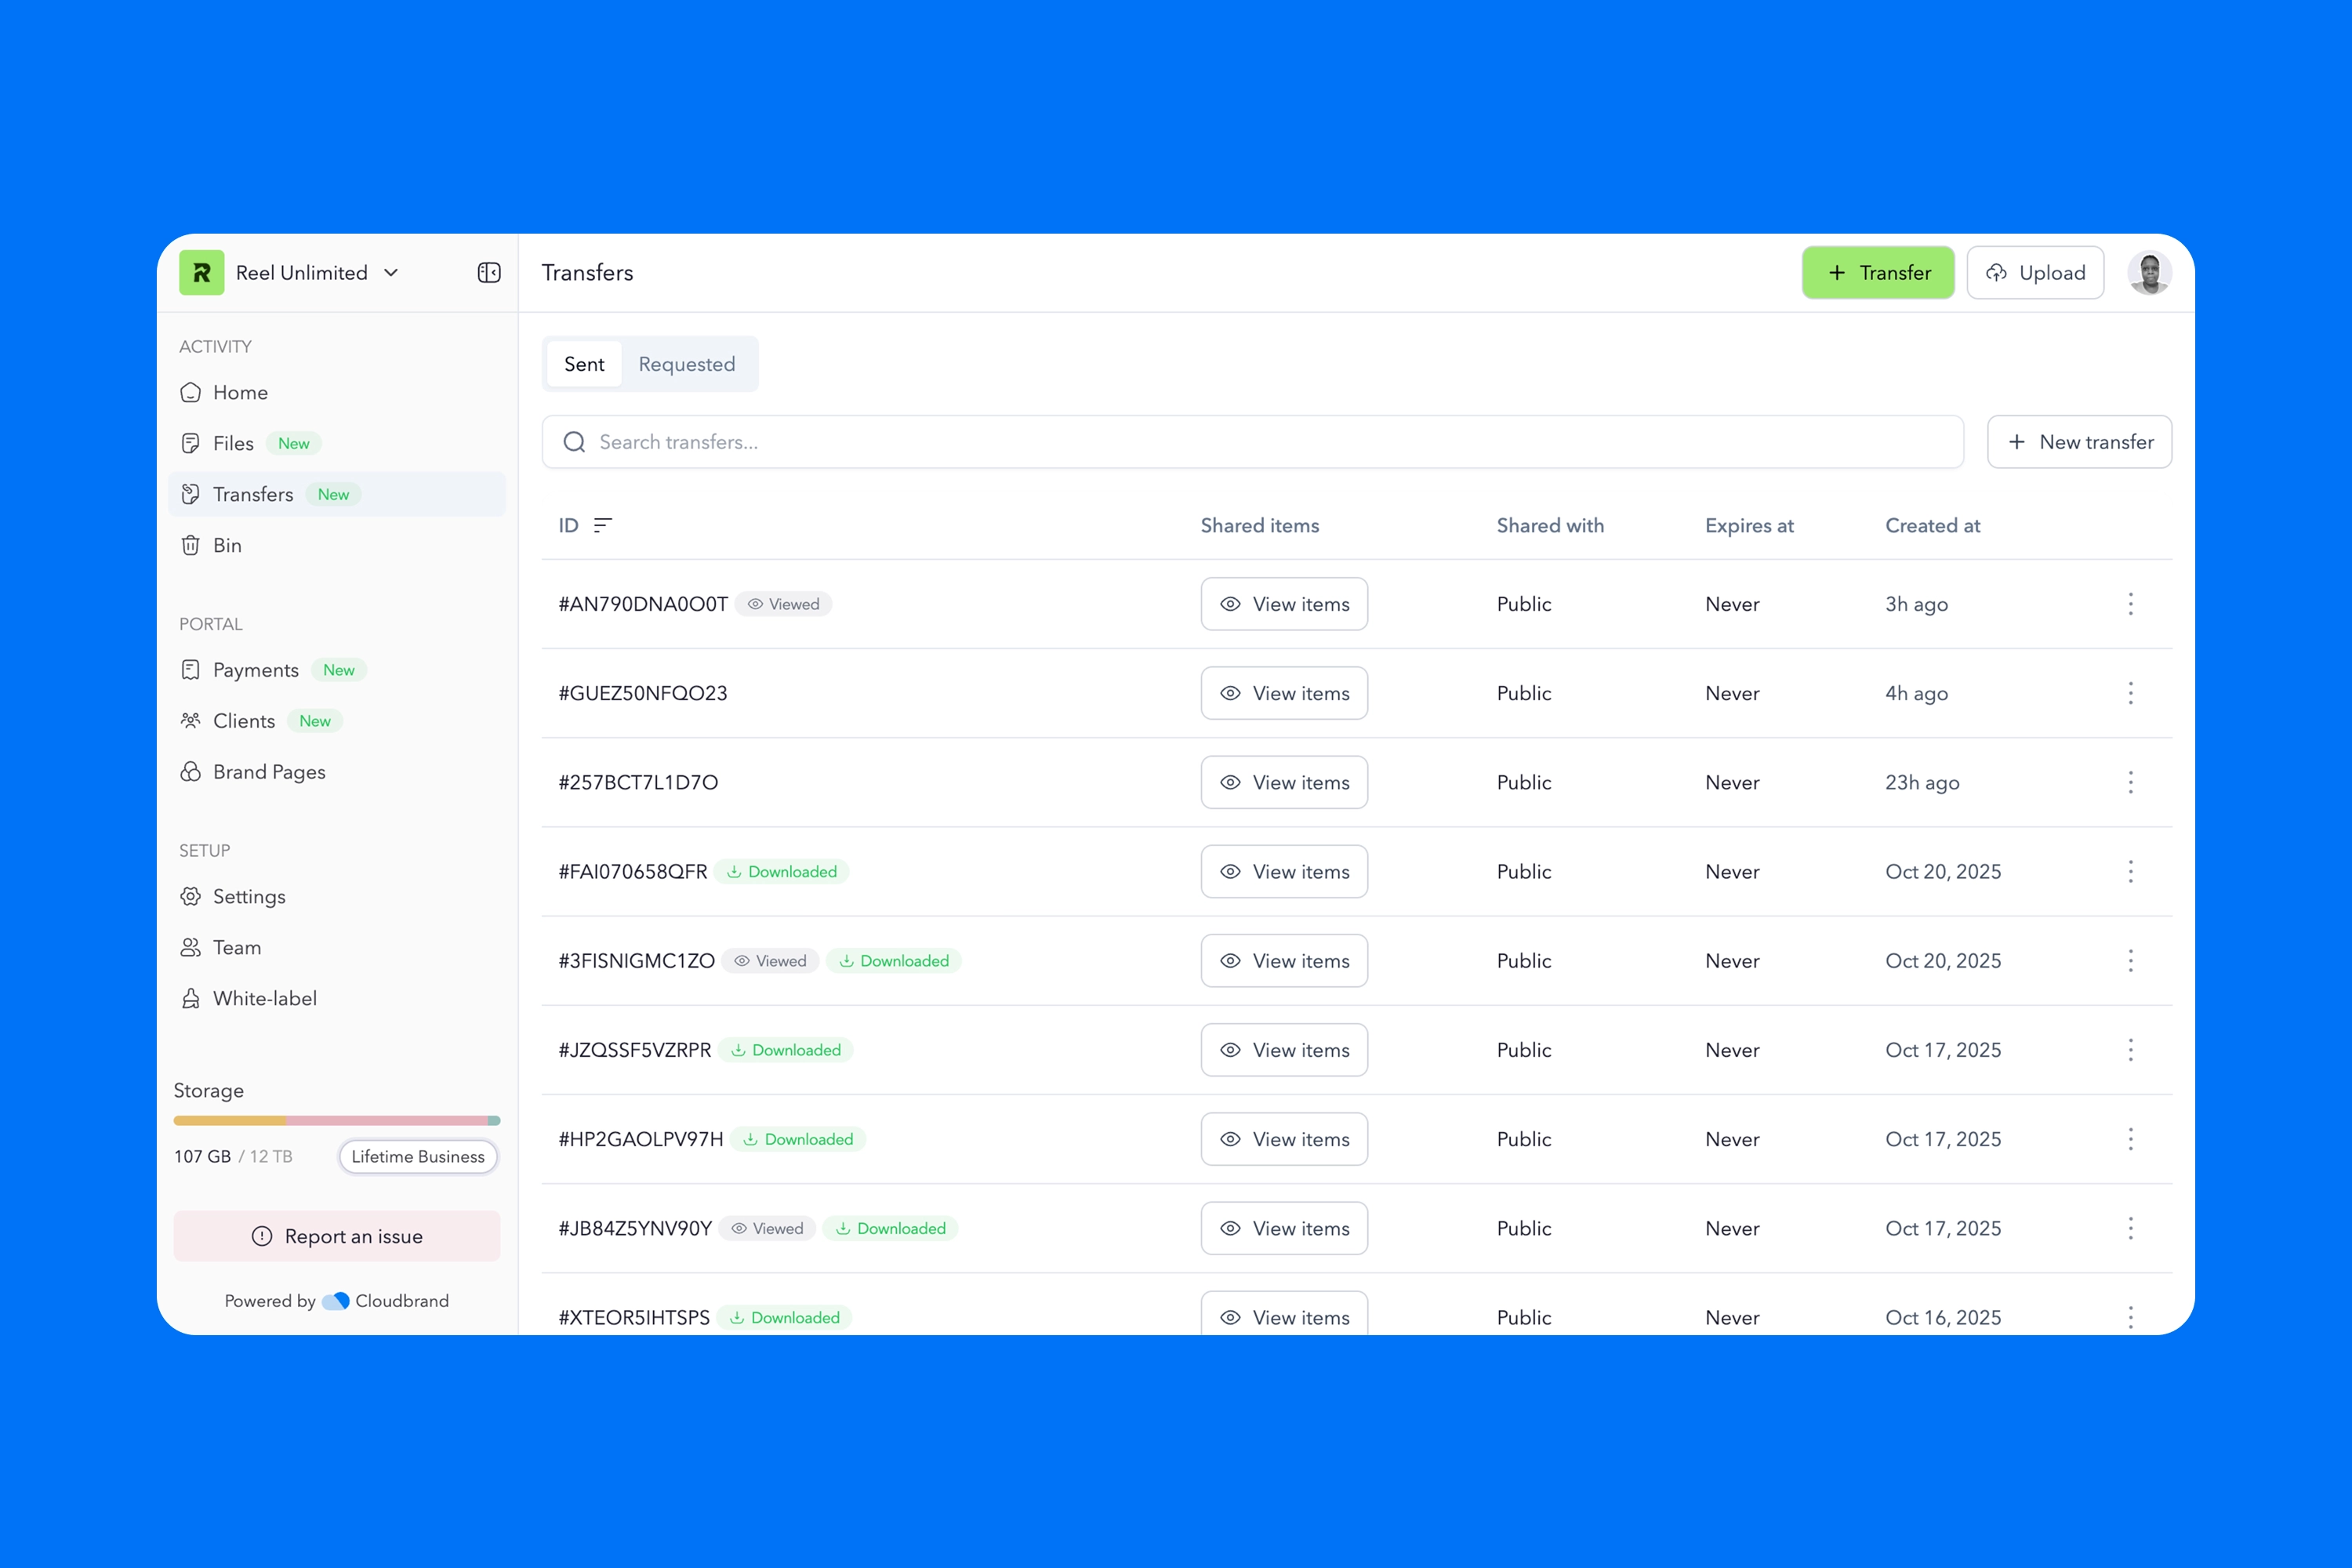Open the three-dot menu for #257BCT7L1D7O
This screenshot has height=1568, width=2352.
[x=2130, y=782]
